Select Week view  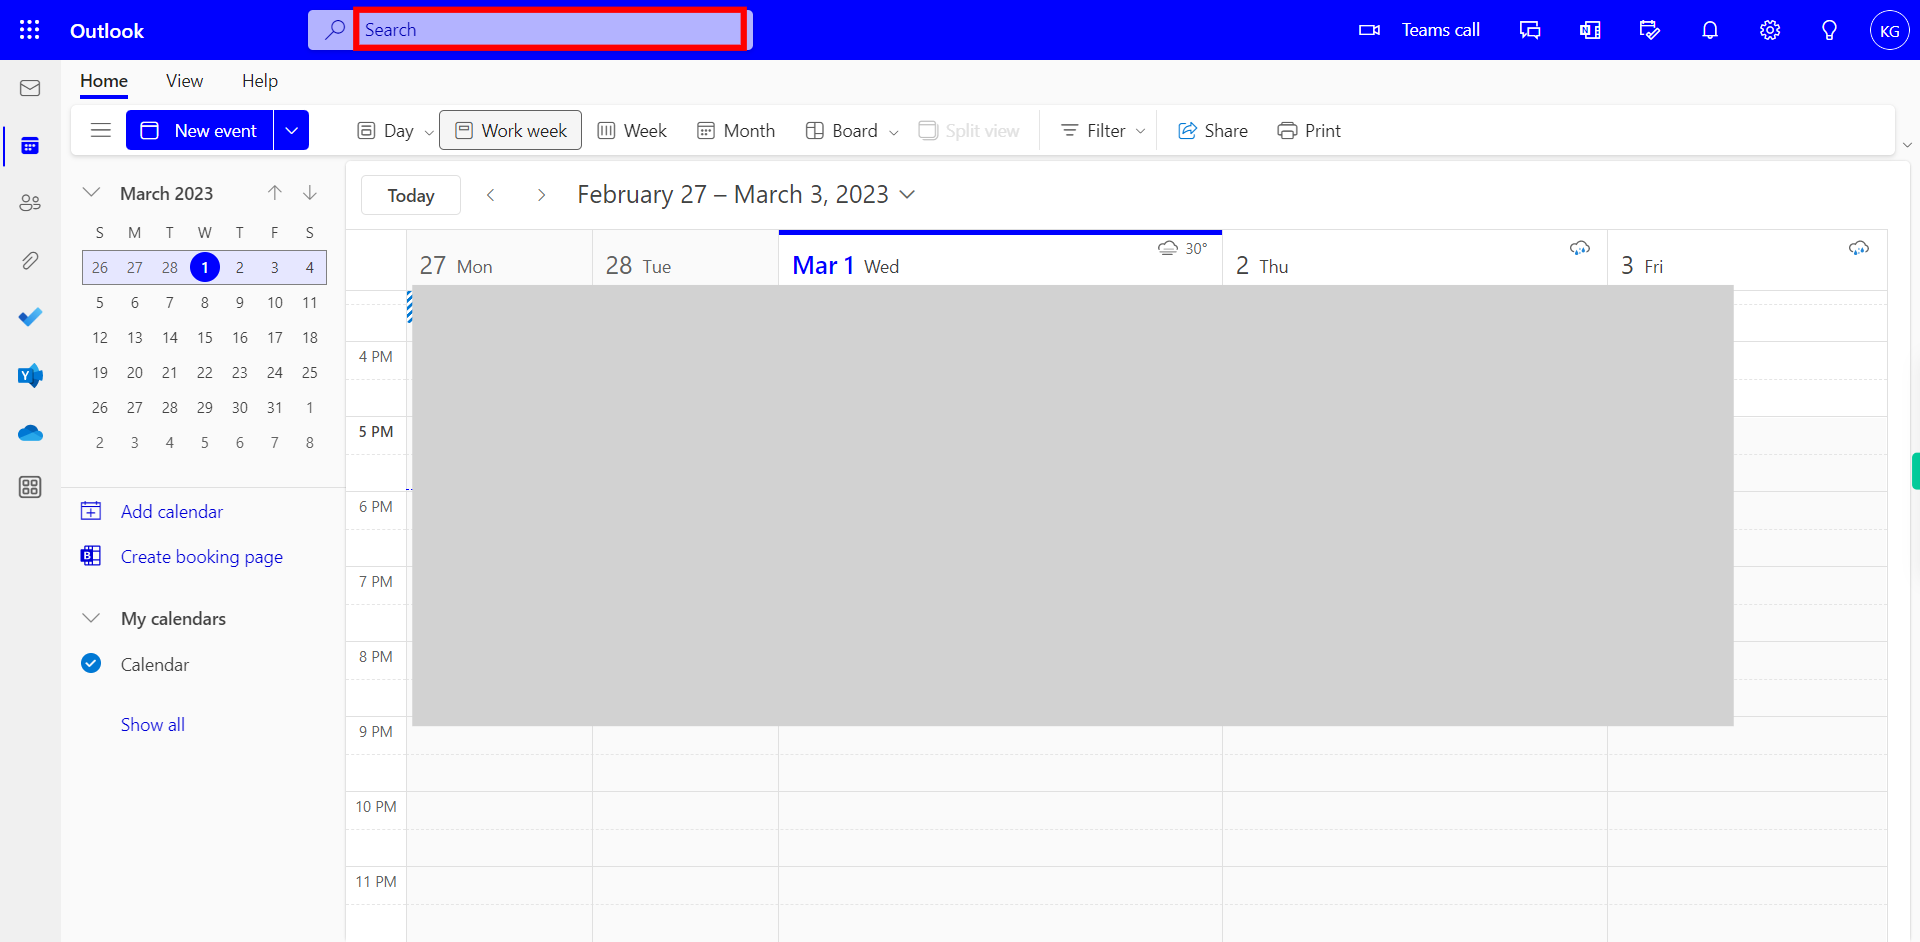(x=632, y=130)
